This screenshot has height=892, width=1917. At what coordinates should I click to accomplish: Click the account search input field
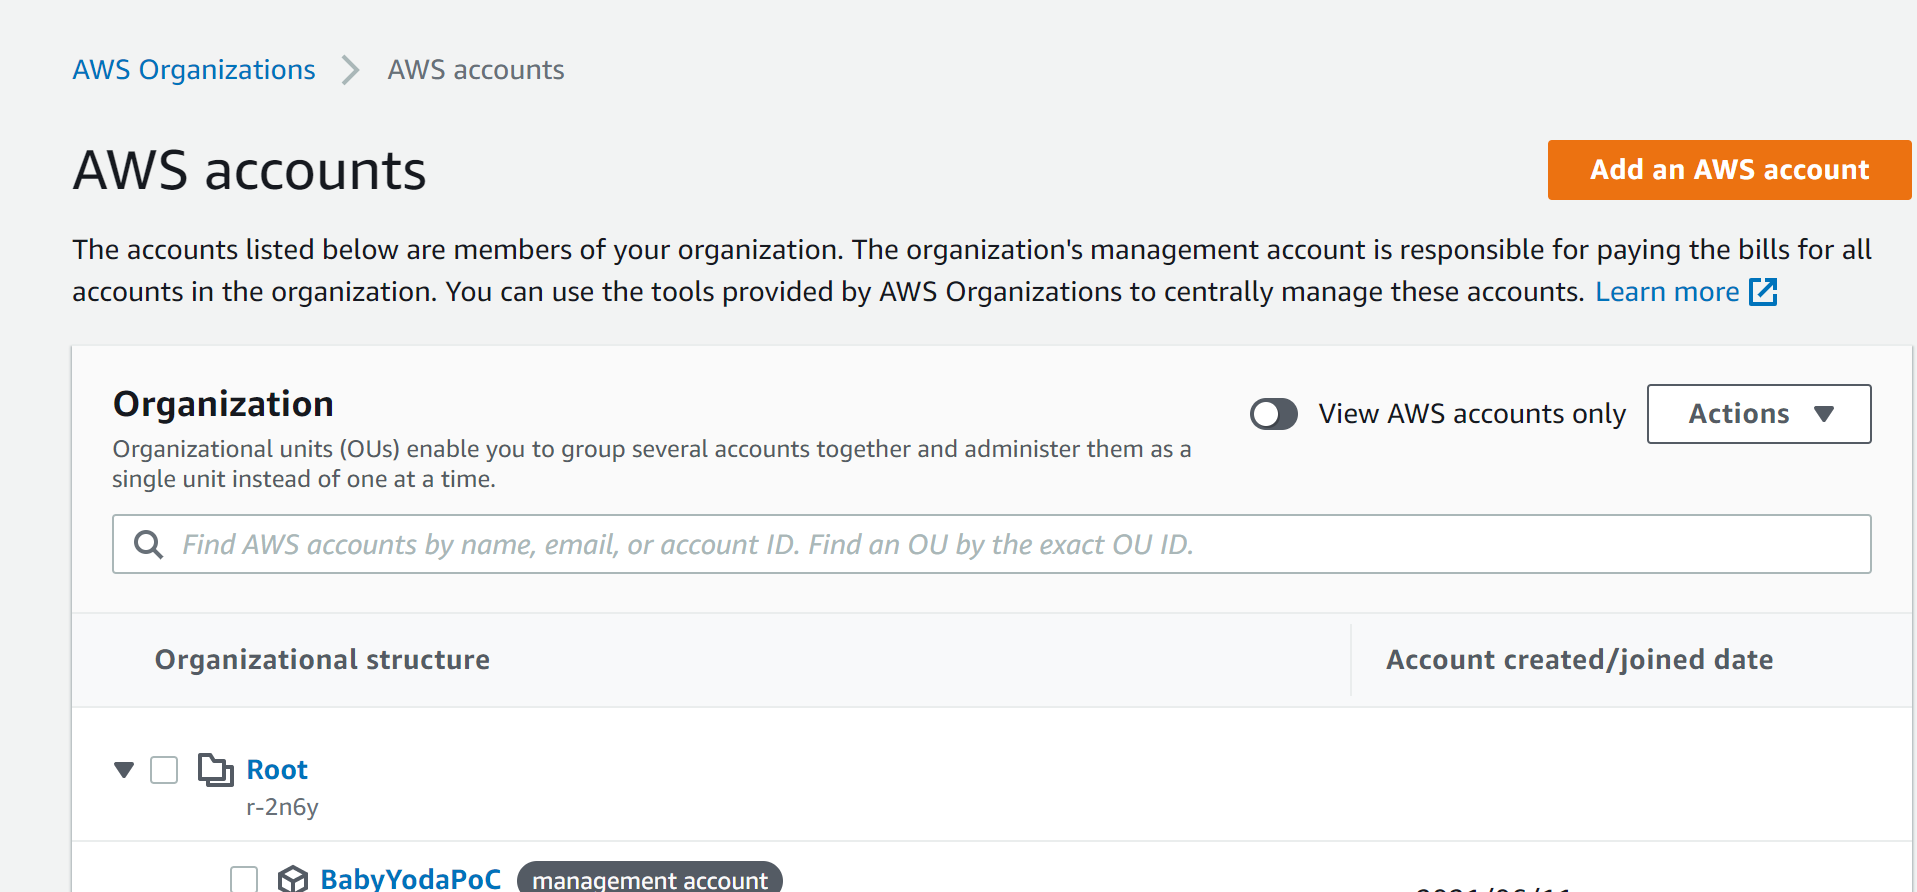pos(992,544)
